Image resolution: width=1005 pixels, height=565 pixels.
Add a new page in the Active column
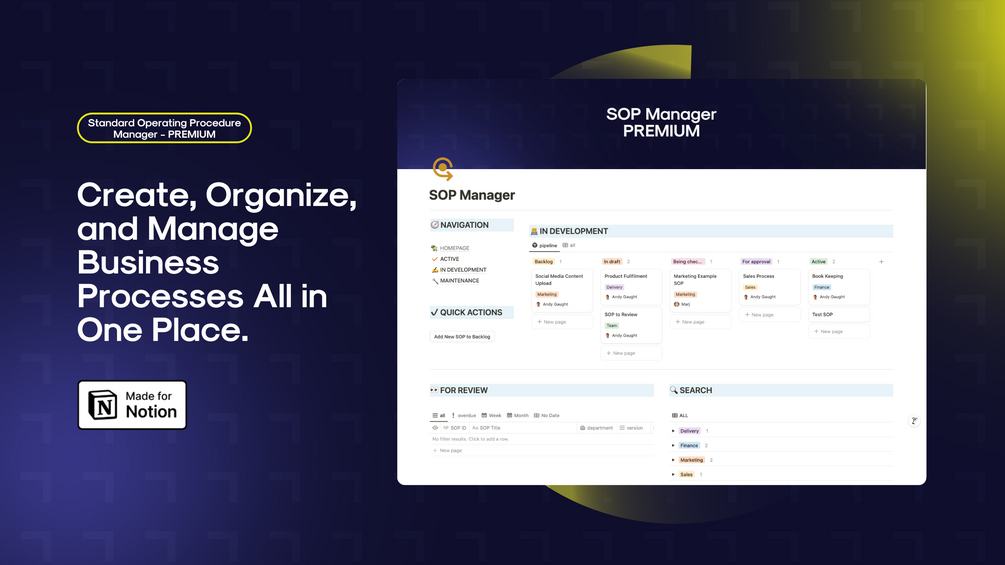pyautogui.click(x=839, y=332)
